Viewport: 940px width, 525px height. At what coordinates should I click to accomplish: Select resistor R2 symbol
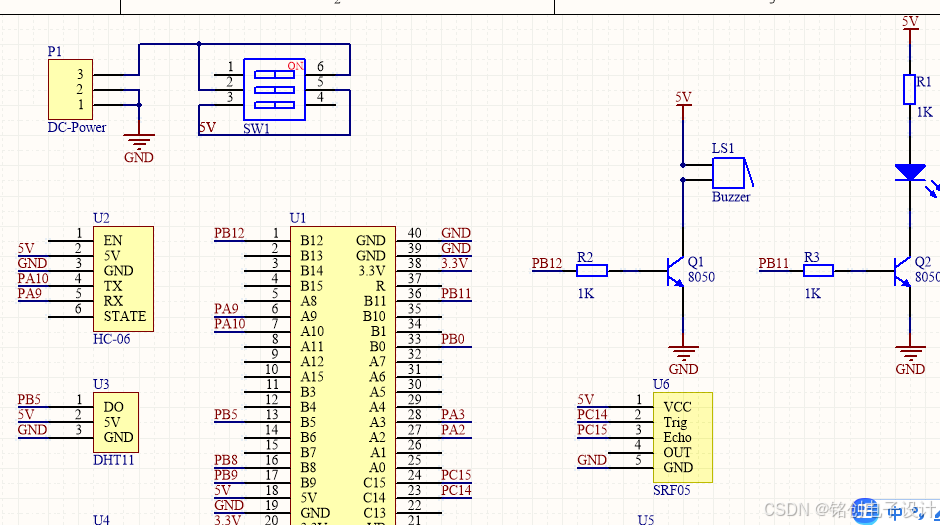pyautogui.click(x=592, y=271)
